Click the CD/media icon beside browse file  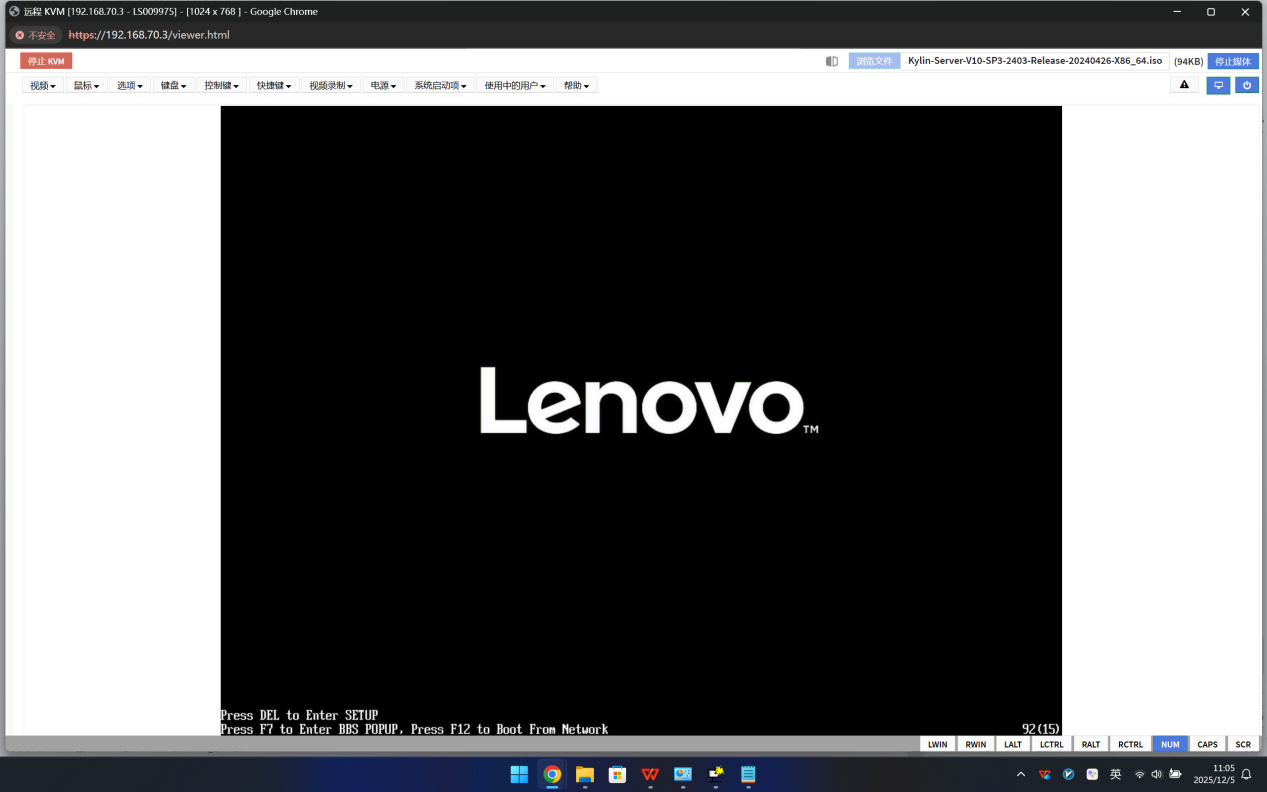click(x=832, y=61)
